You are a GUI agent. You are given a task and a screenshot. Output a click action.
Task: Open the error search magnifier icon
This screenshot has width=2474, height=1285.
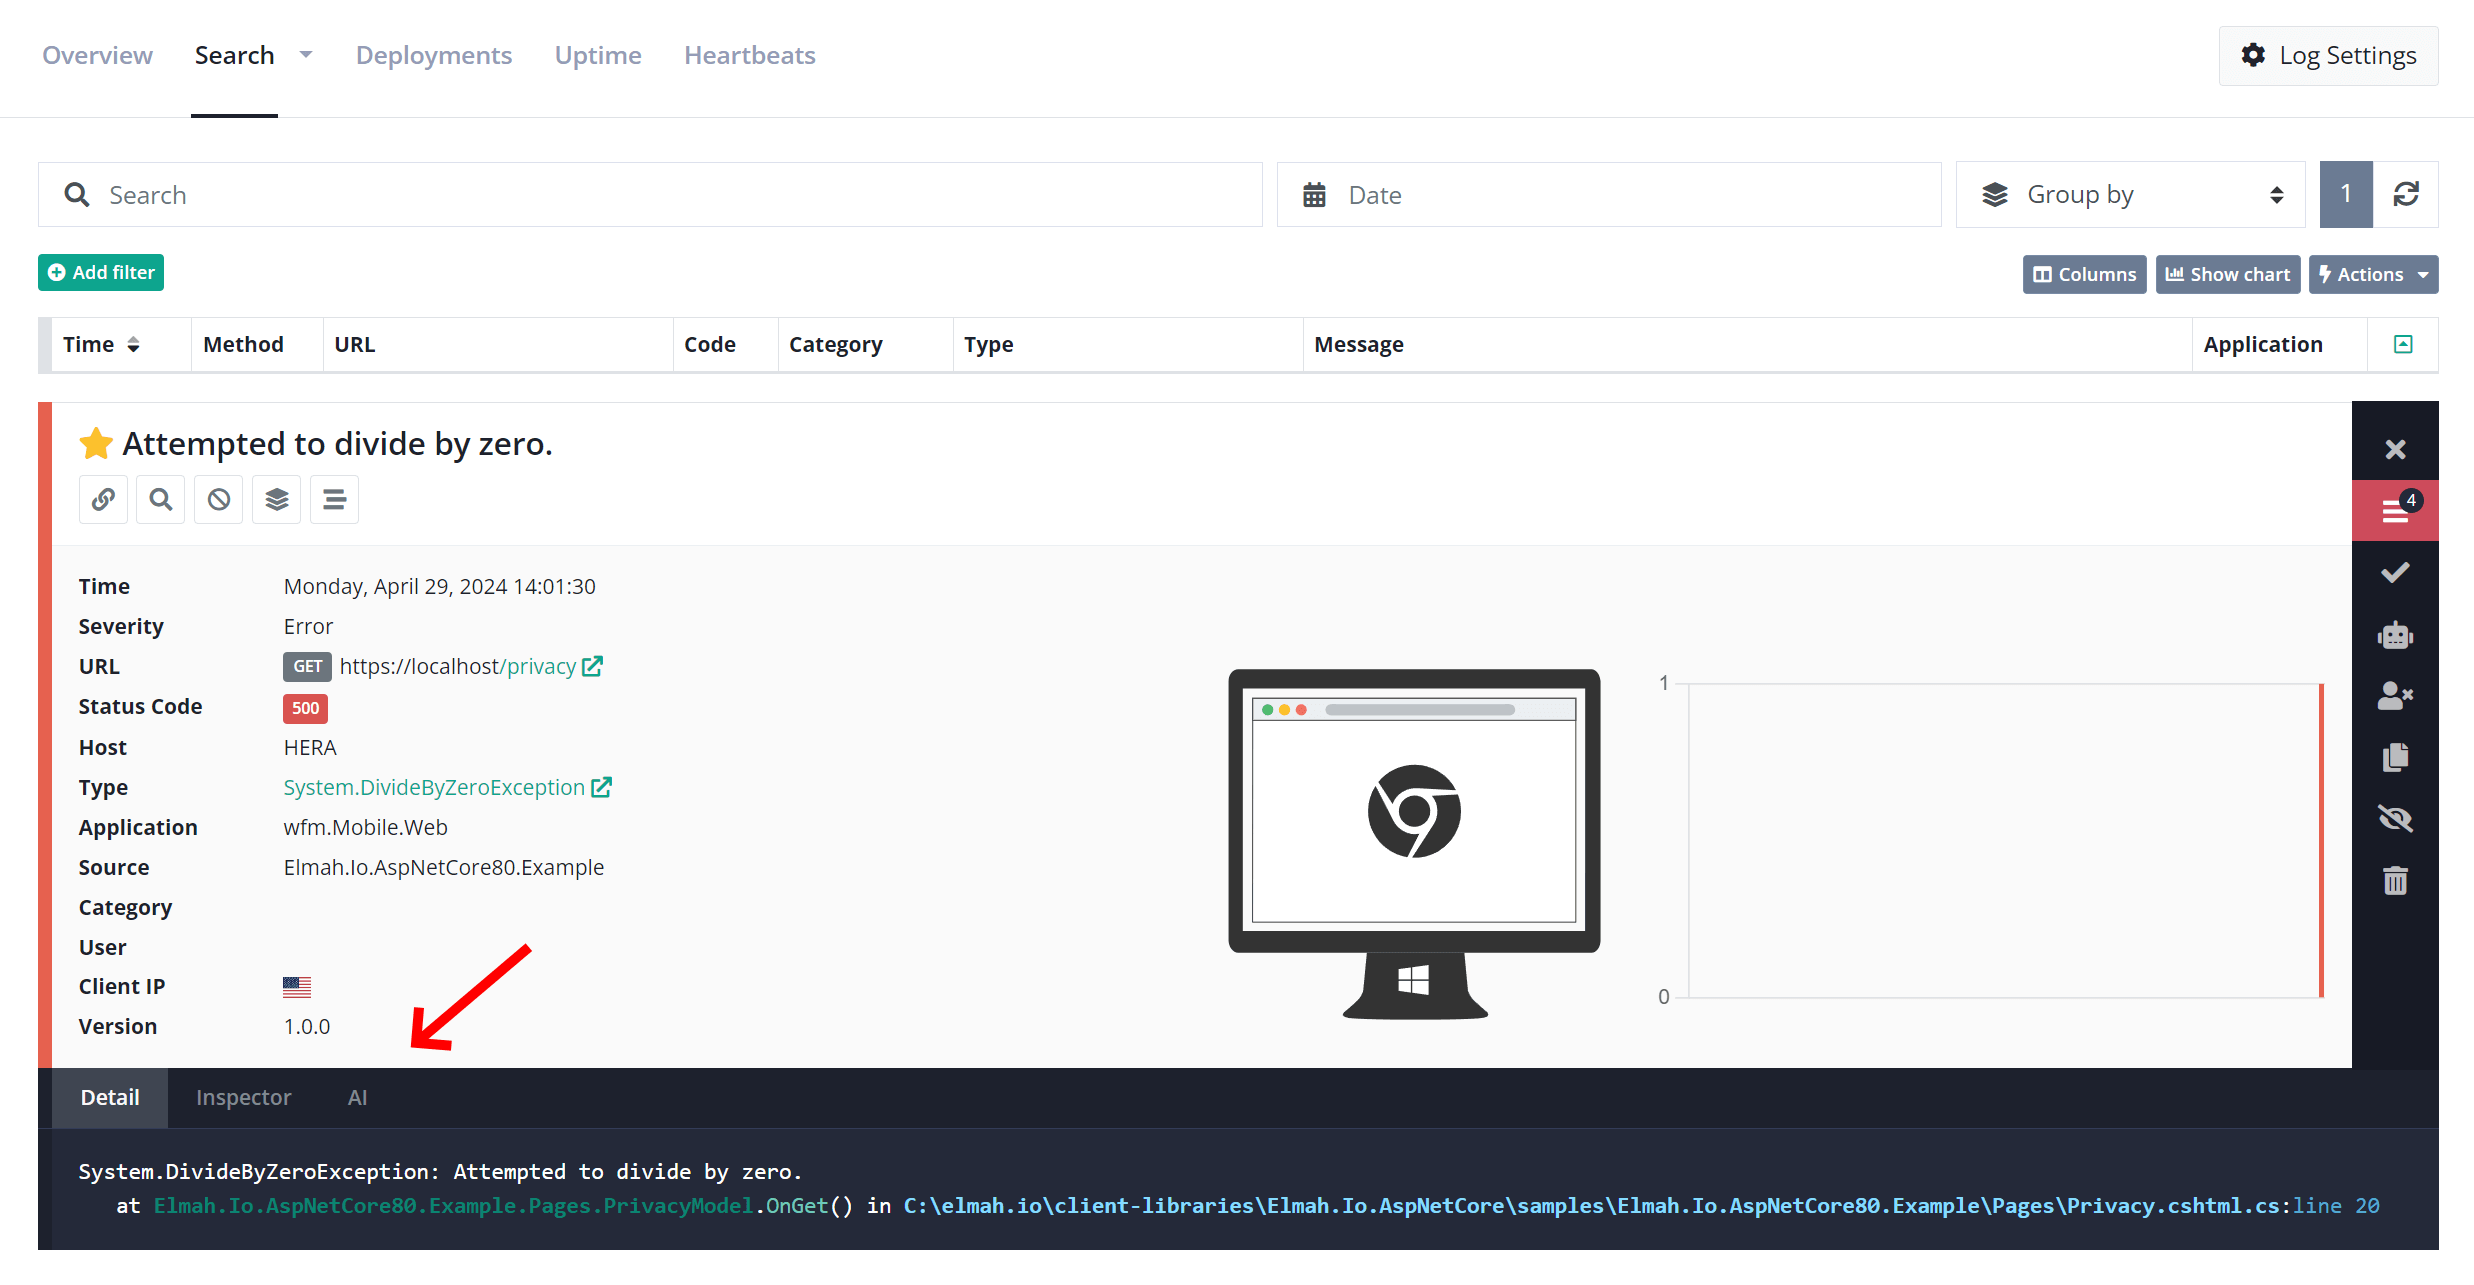click(x=160, y=499)
